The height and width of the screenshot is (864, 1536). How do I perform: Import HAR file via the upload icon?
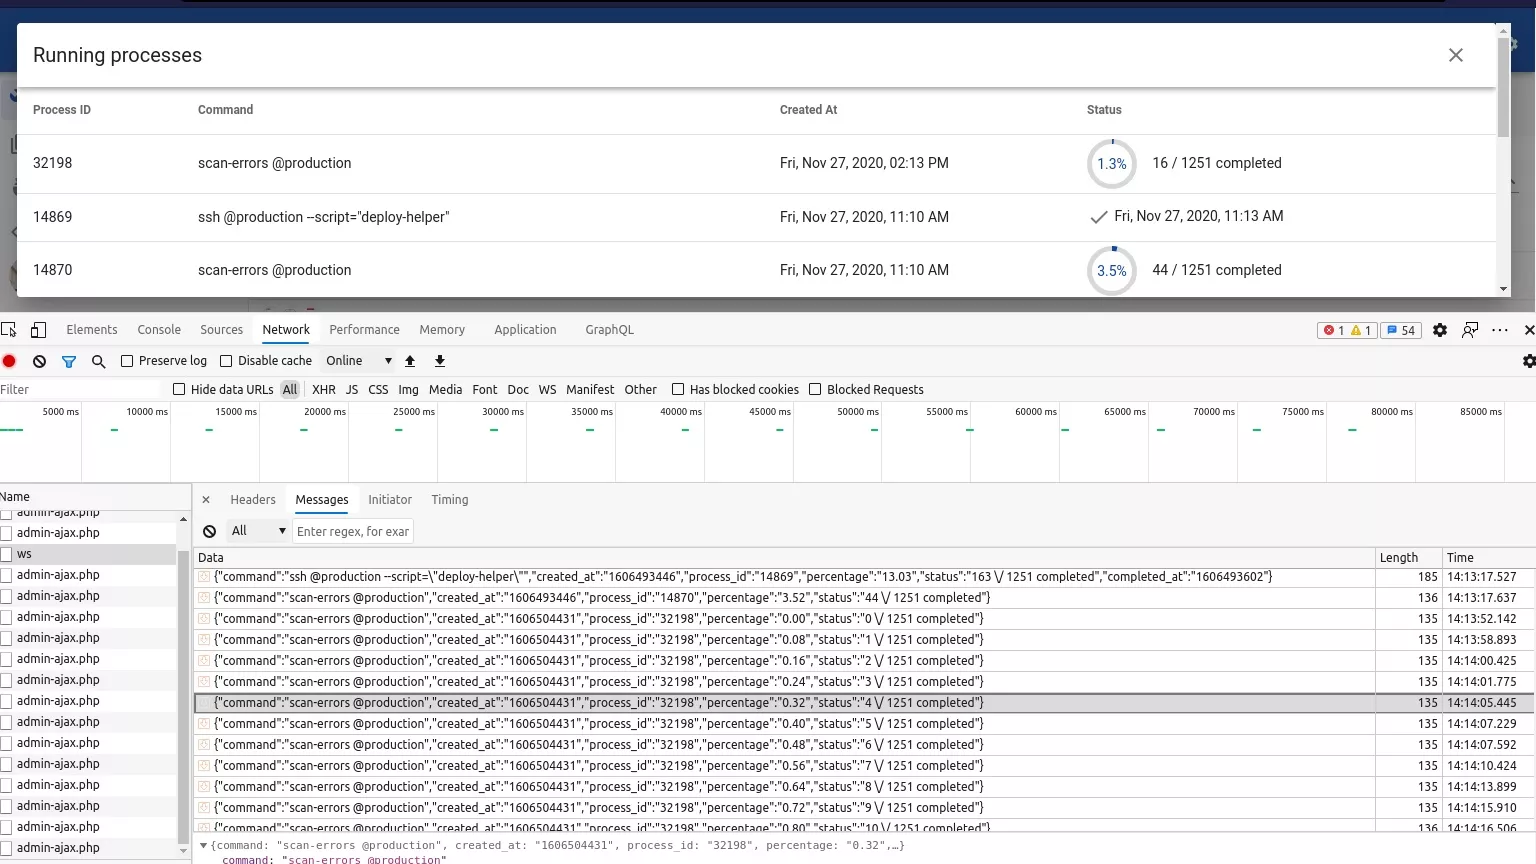[410, 361]
